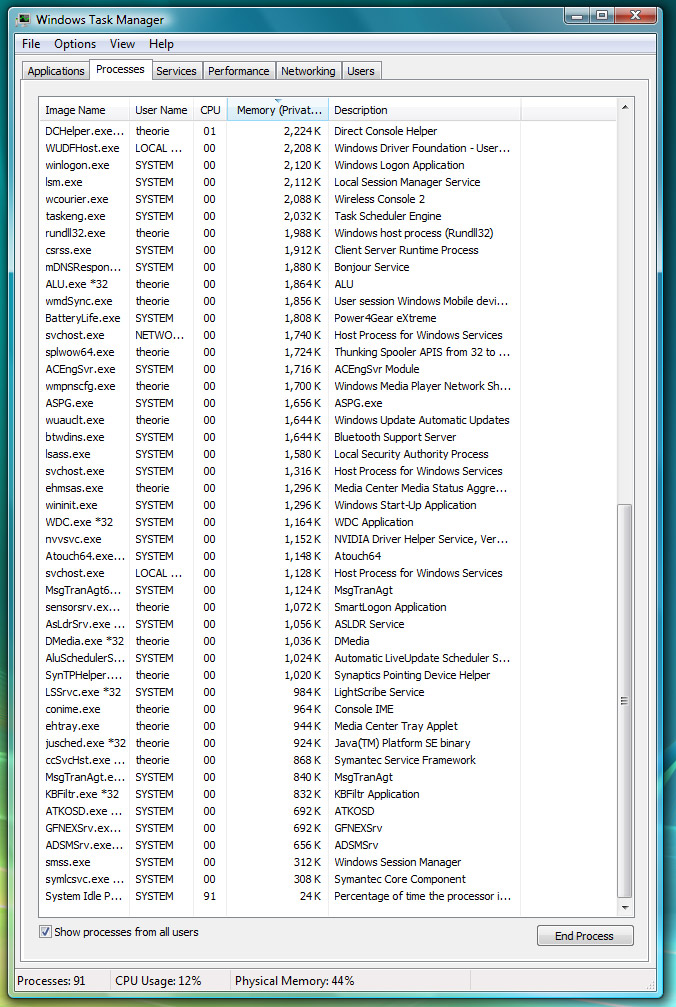
Task: Select the wininit.exe process
Action: (280, 505)
